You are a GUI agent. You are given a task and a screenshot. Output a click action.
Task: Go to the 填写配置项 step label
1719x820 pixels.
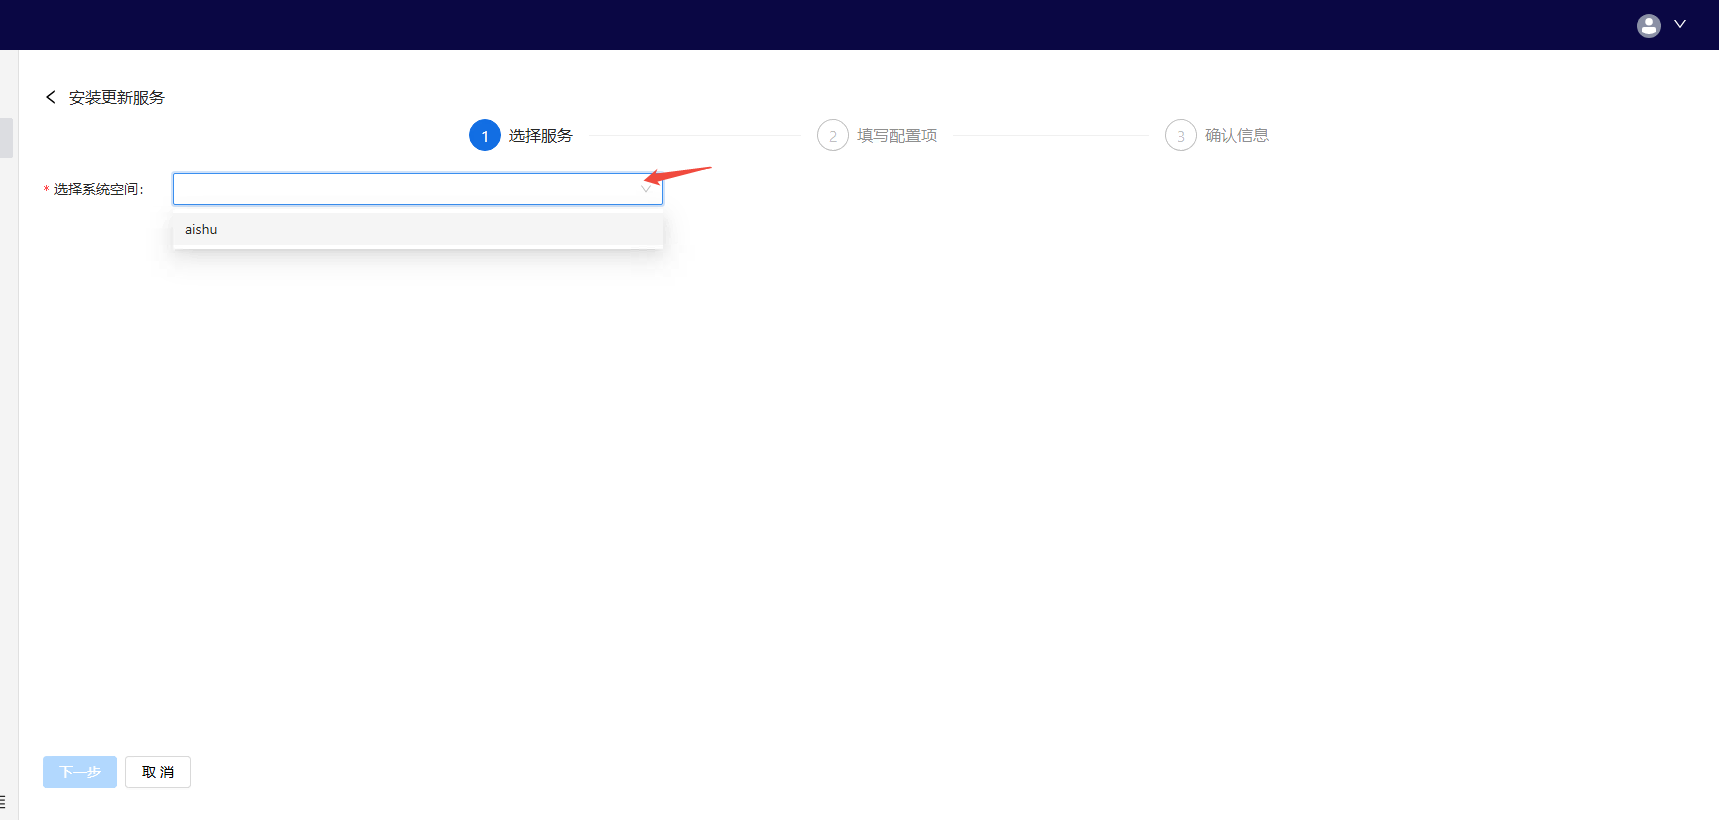(896, 136)
